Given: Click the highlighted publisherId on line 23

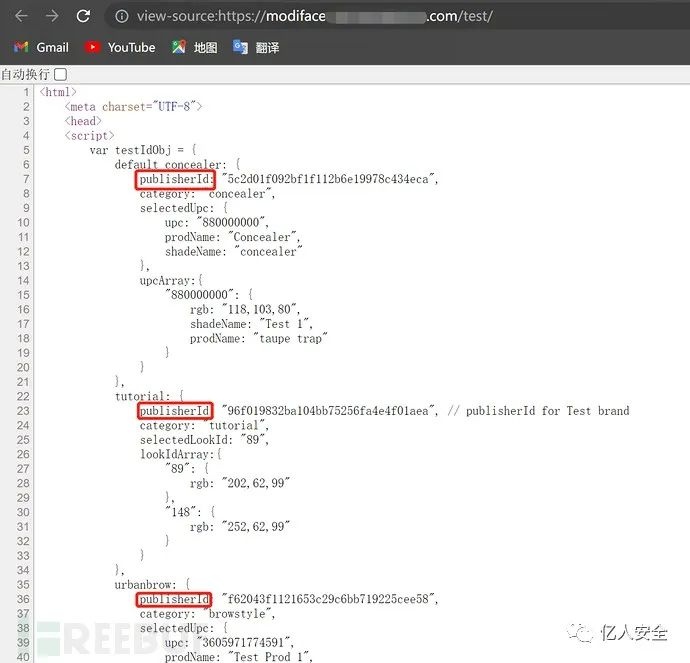Looking at the screenshot, I should coord(175,411).
